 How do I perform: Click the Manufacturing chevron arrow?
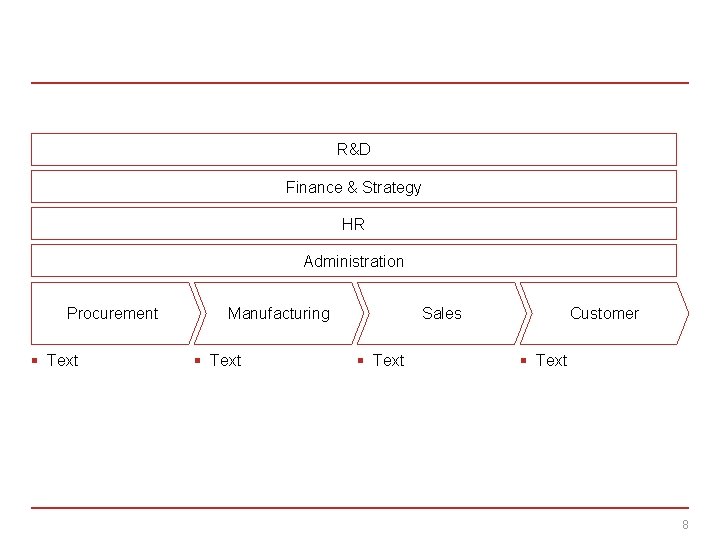[278, 313]
